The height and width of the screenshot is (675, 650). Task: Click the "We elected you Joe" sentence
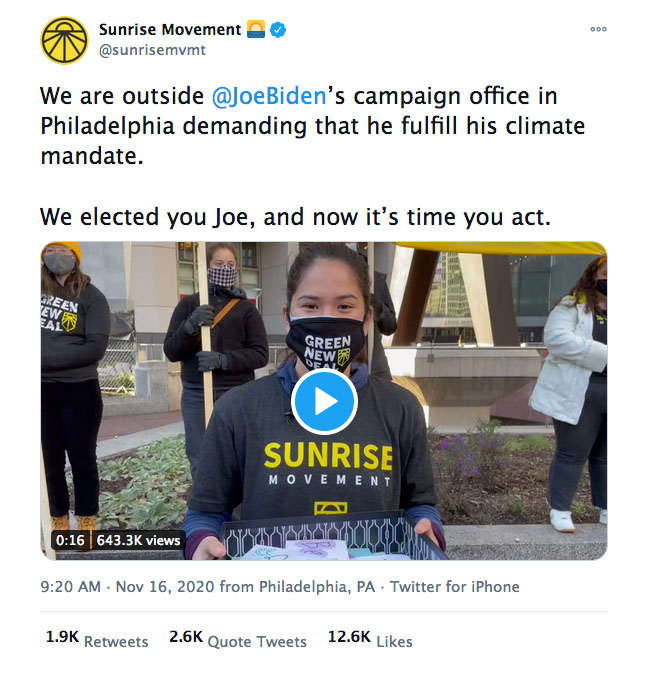(x=295, y=217)
